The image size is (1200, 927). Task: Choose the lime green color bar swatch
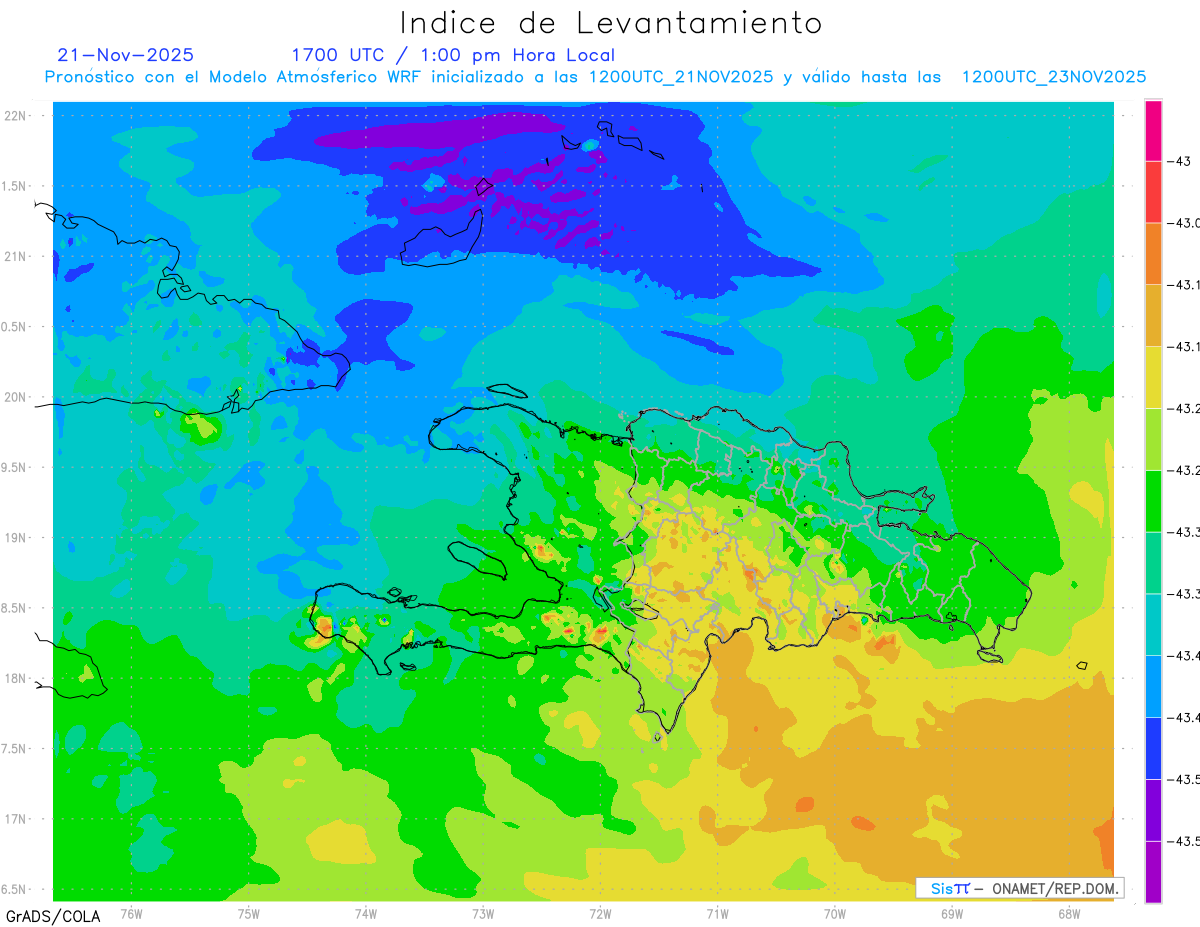1153,439
